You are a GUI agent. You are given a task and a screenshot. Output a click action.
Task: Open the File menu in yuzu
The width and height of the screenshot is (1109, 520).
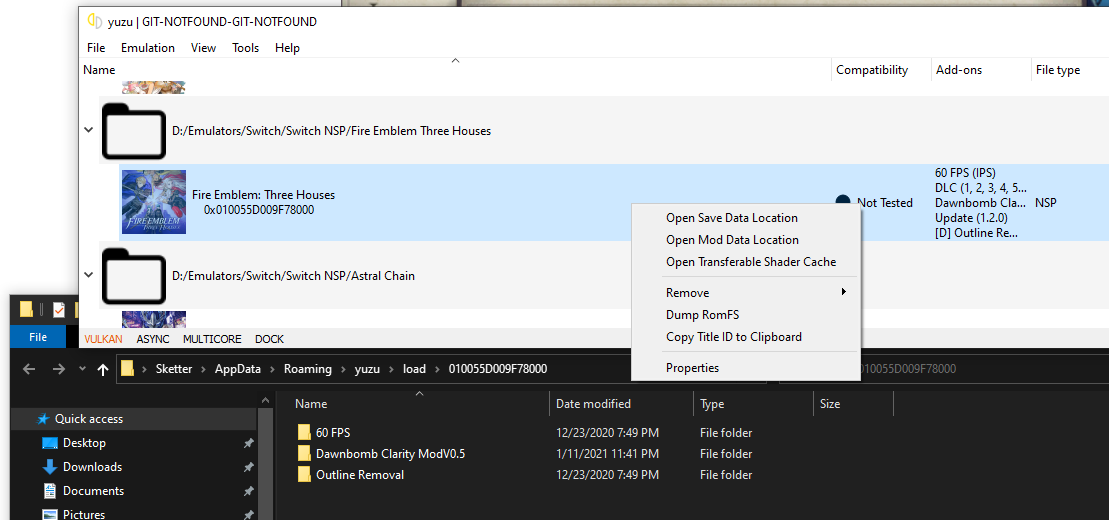95,48
